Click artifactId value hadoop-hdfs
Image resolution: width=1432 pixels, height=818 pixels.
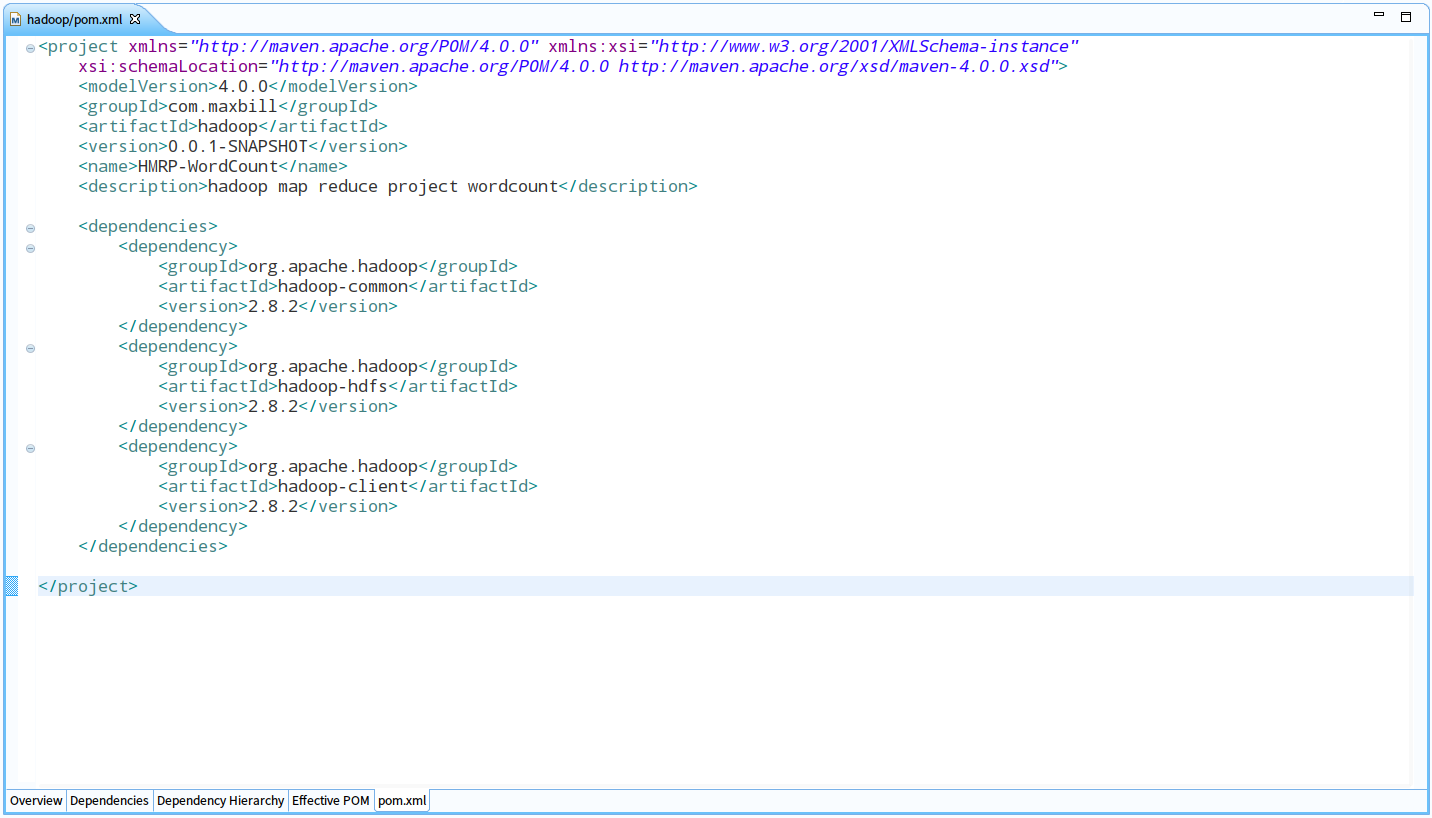coord(333,386)
